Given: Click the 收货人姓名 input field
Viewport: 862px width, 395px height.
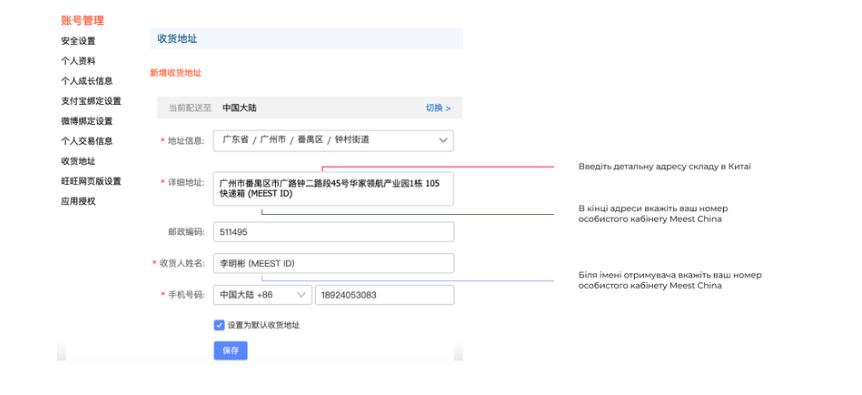Looking at the screenshot, I should [334, 263].
